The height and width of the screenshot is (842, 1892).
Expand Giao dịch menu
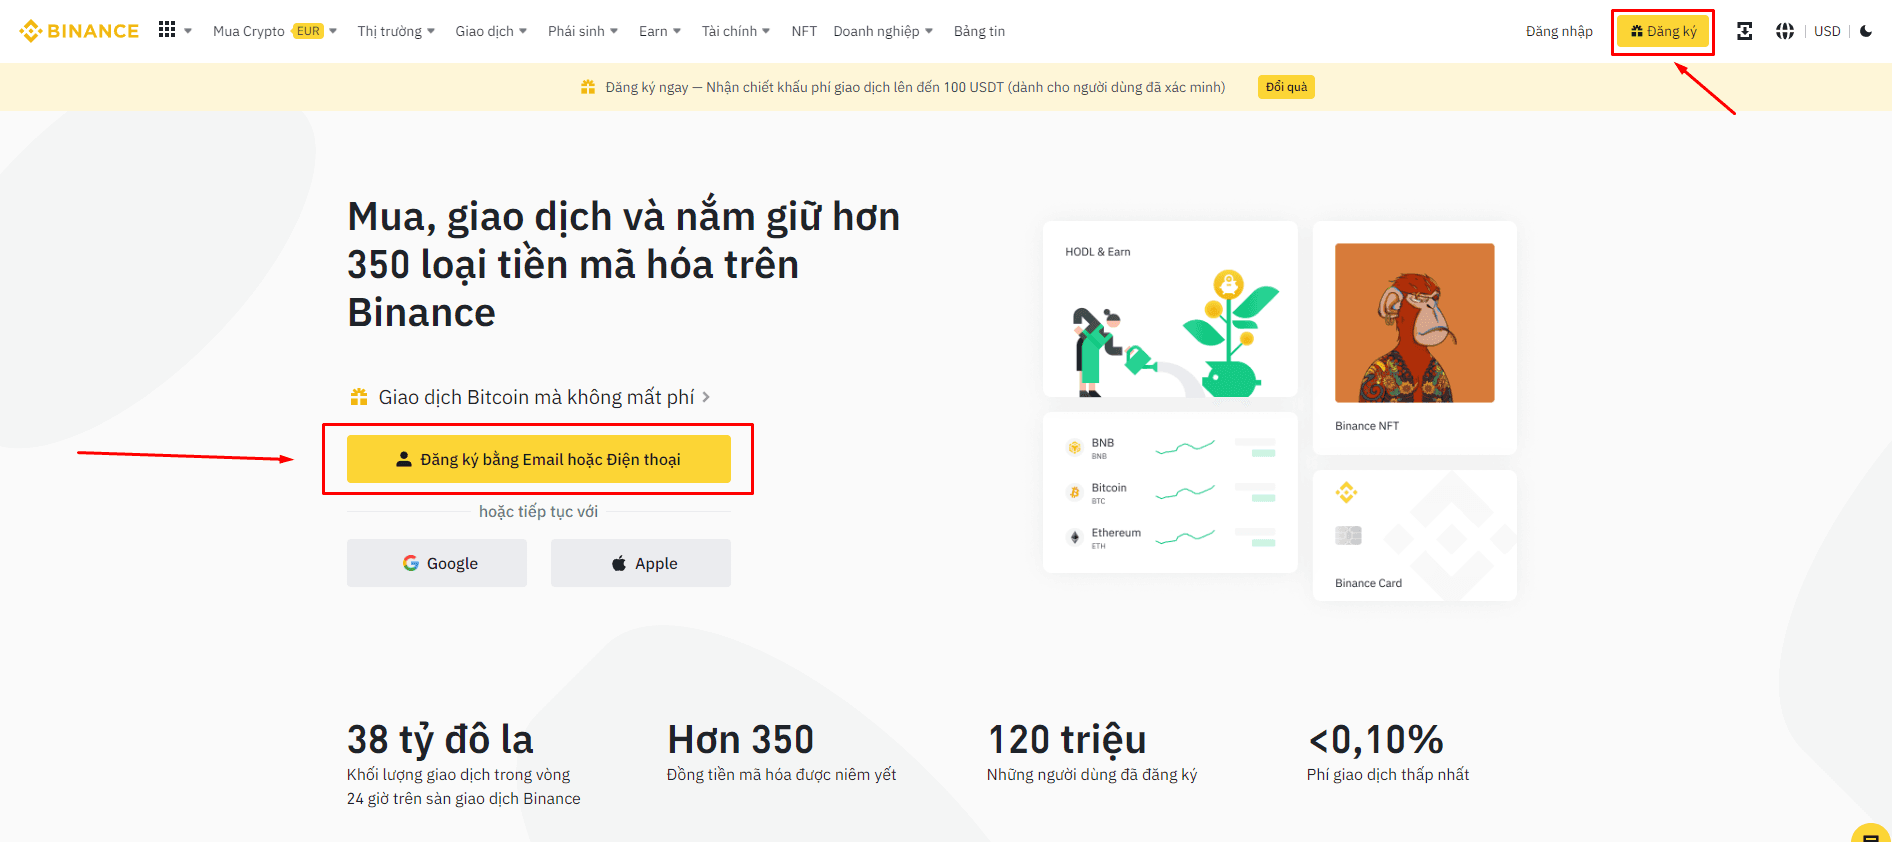pos(491,31)
